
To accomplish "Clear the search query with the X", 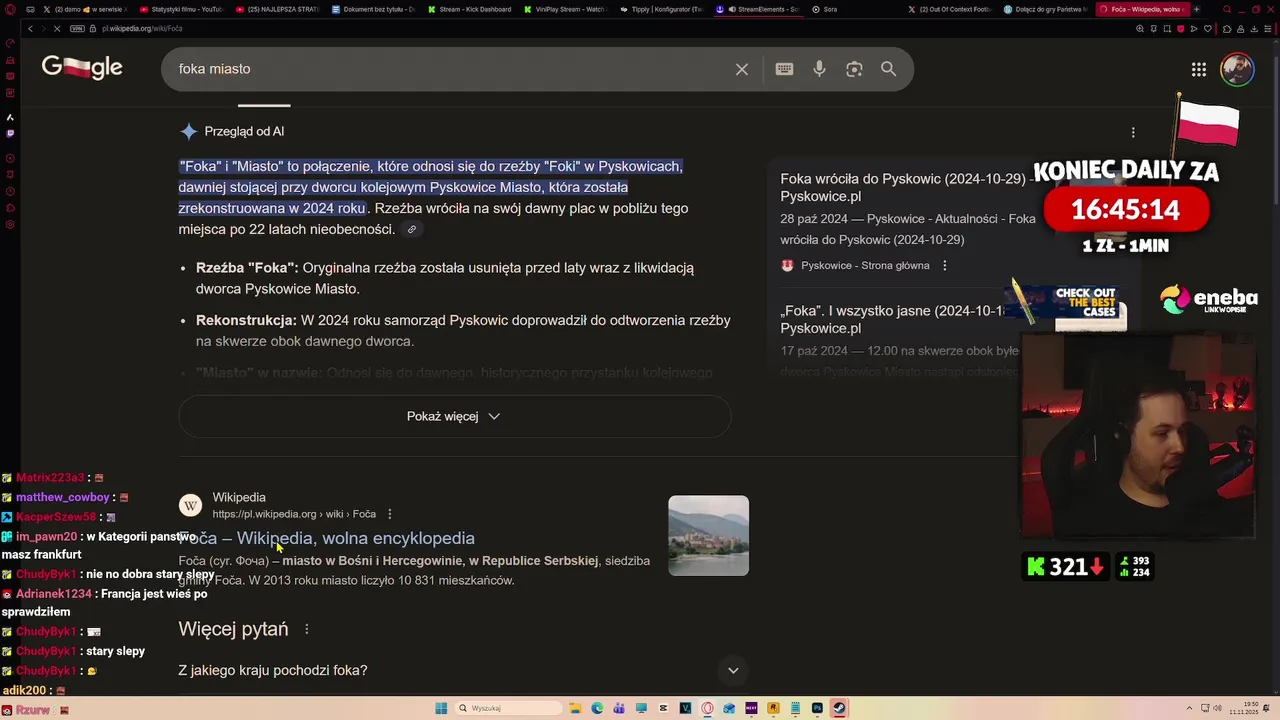I will (742, 69).
